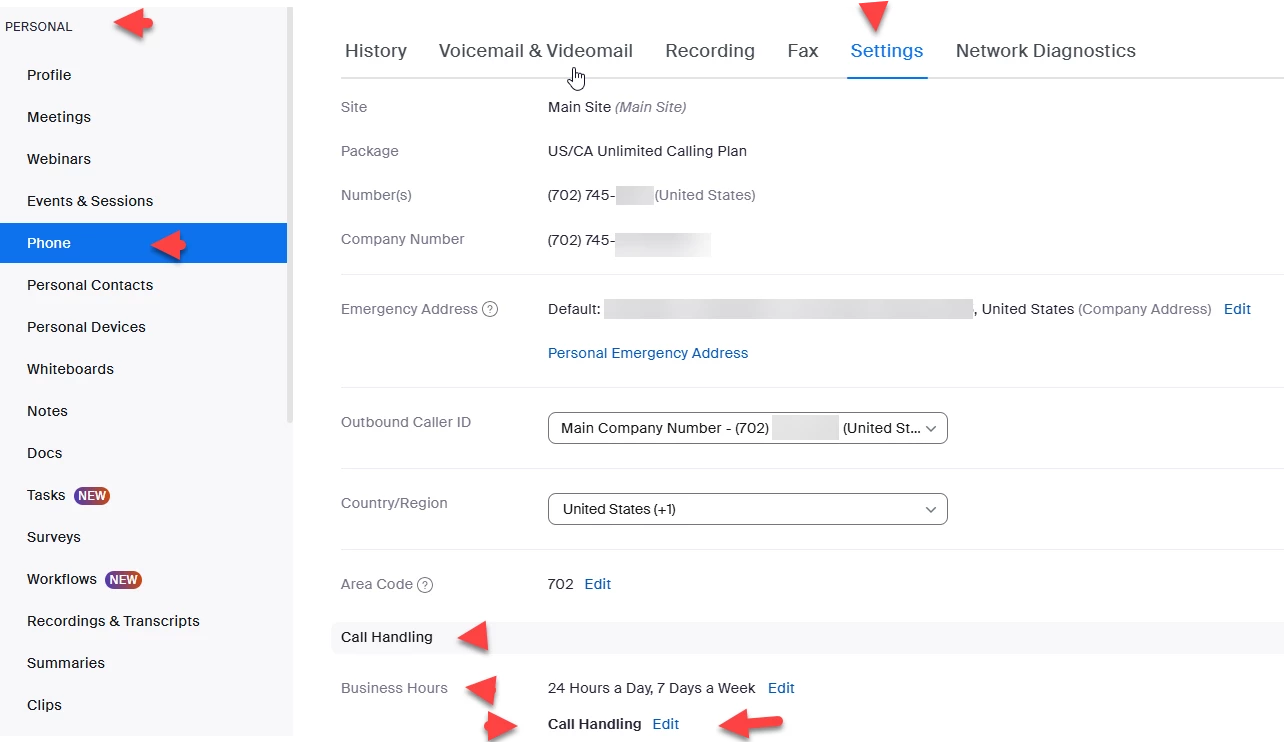Open the Outbound Caller ID dropdown
The image size is (1284, 742).
[x=747, y=428]
